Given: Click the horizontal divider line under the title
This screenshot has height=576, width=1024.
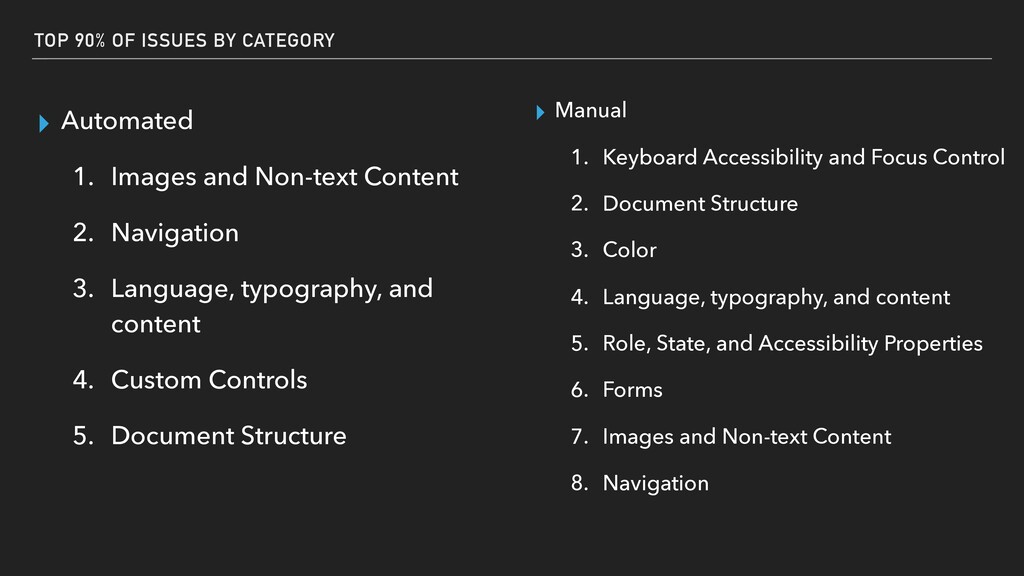Looking at the screenshot, I should coord(512,59).
